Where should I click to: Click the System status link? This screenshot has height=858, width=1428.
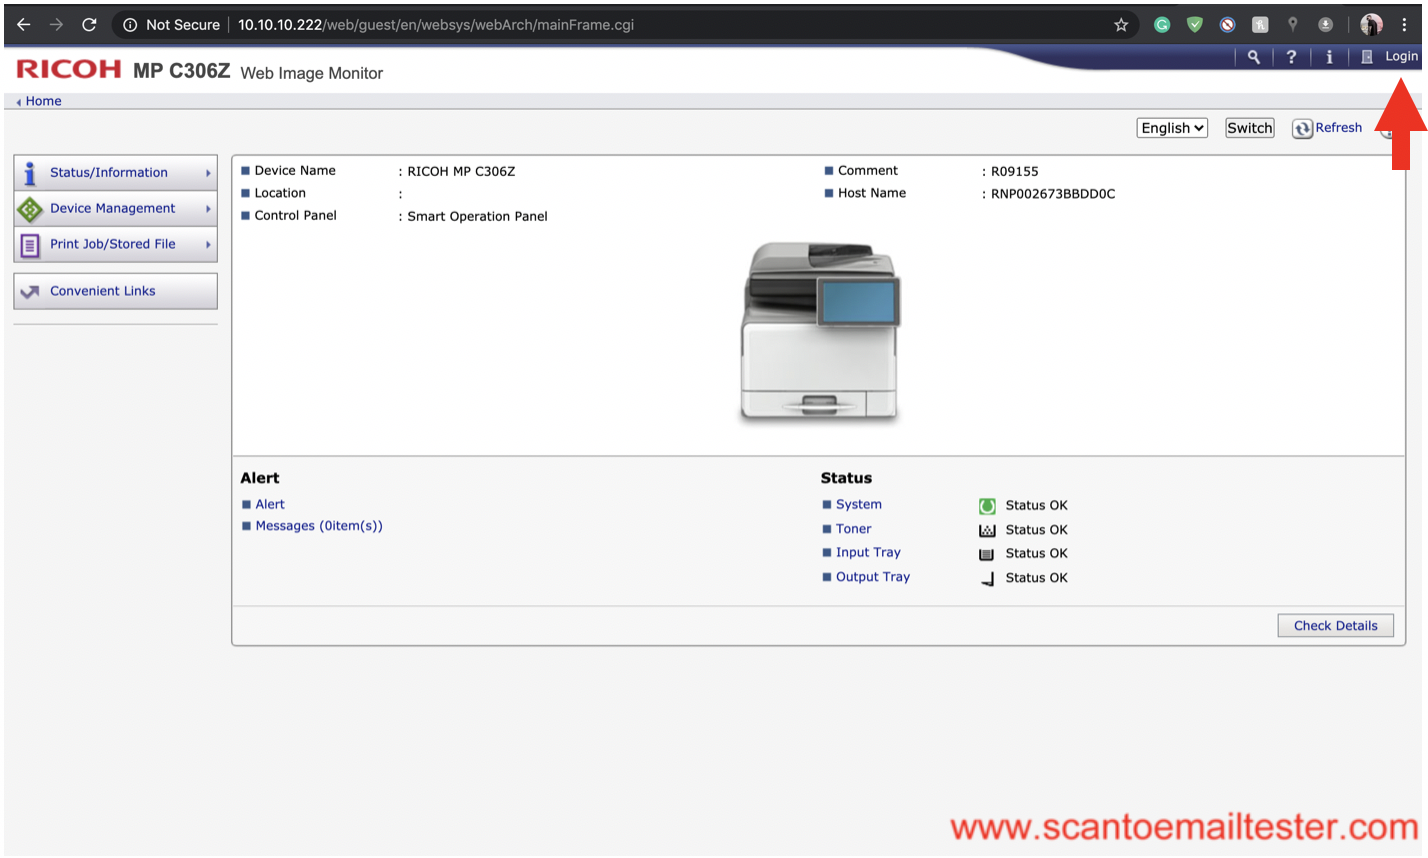pyautogui.click(x=858, y=505)
